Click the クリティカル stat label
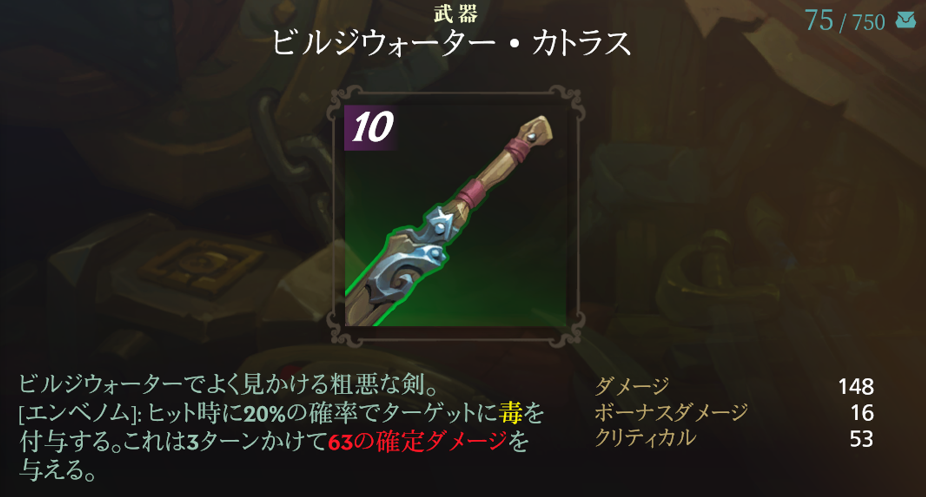 tap(645, 438)
